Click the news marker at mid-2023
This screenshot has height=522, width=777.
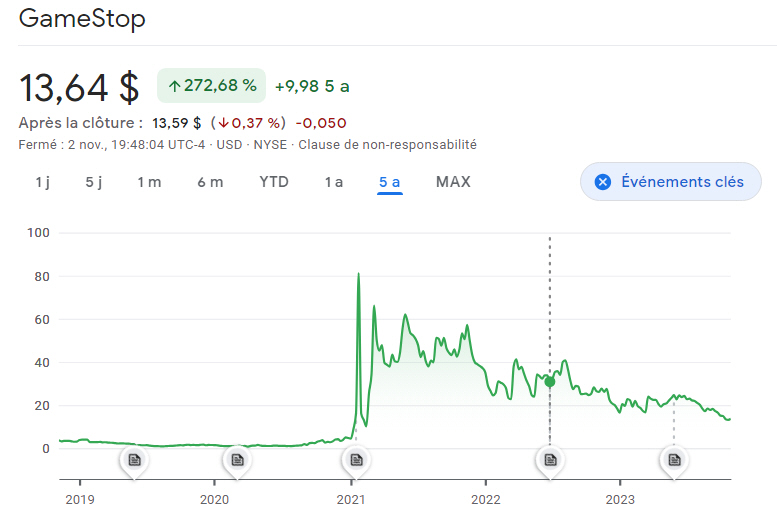pyautogui.click(x=674, y=459)
